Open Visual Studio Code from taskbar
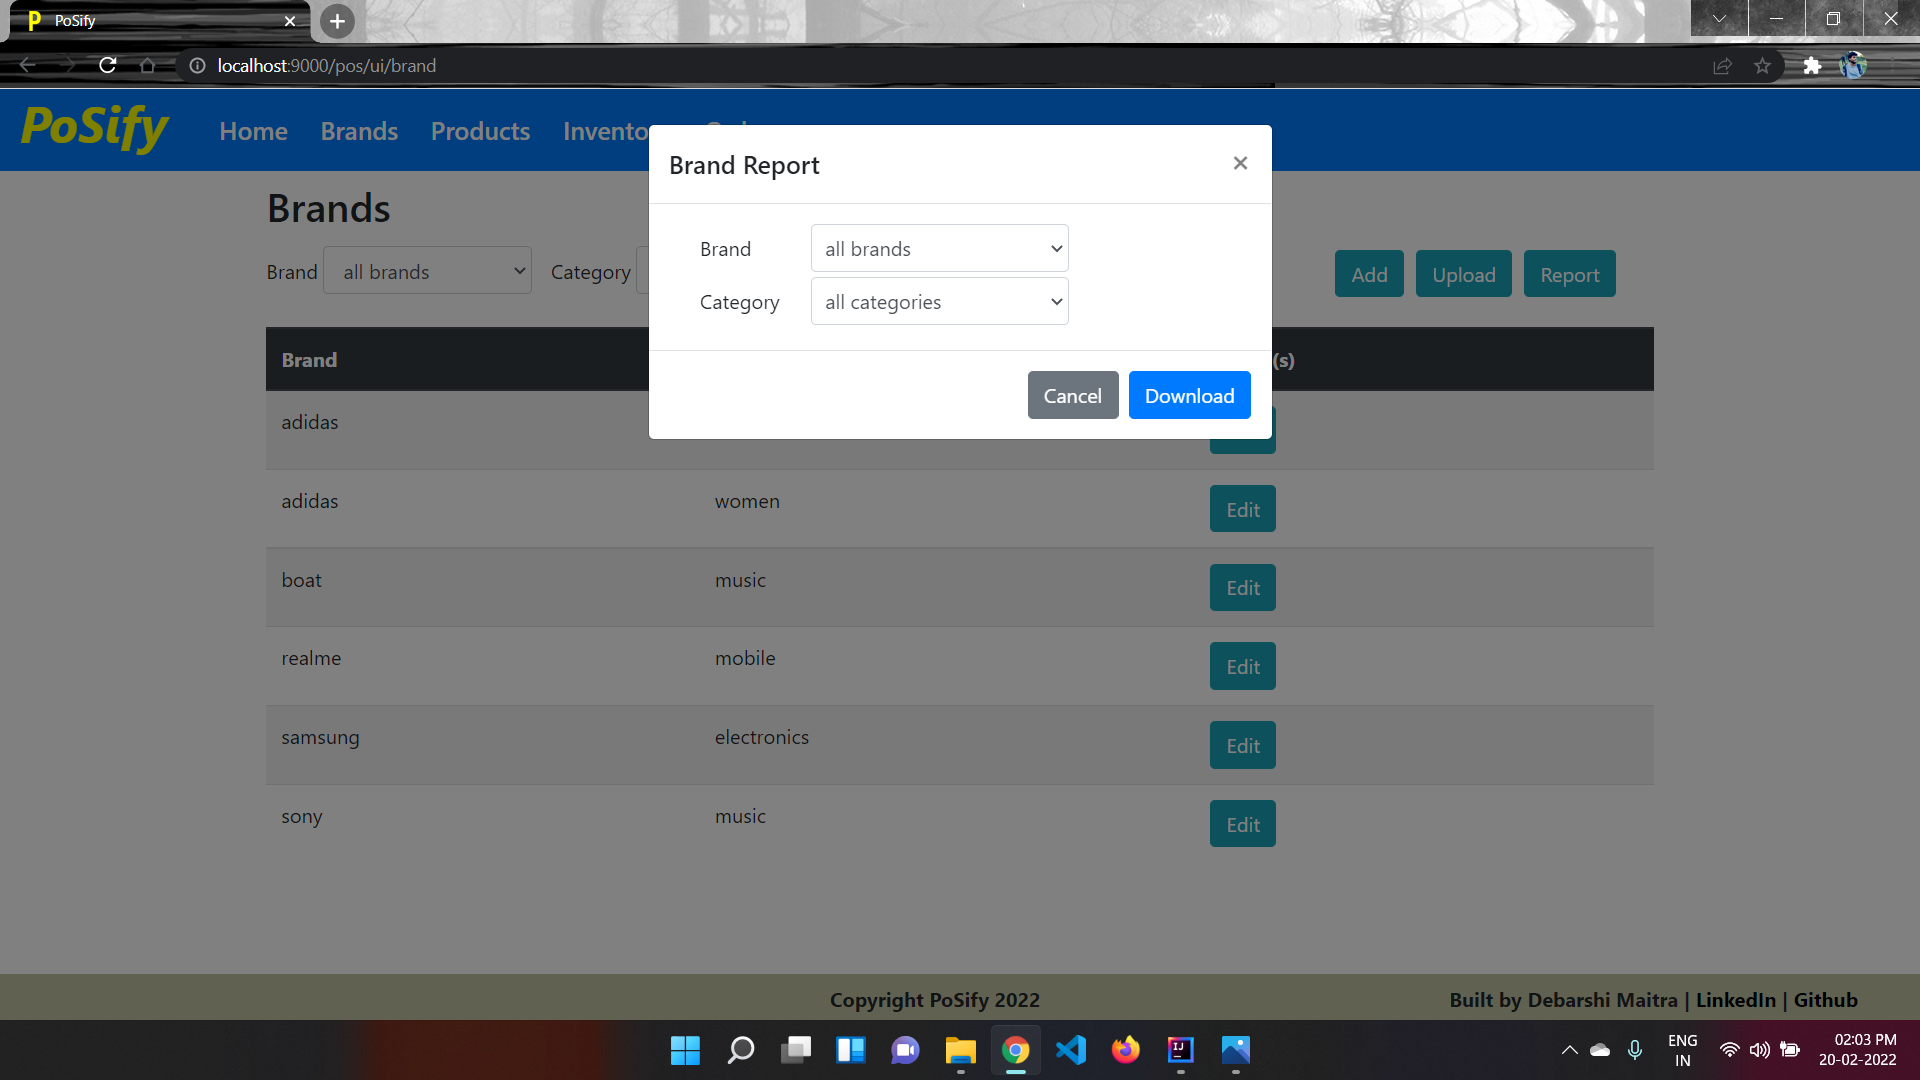 [x=1070, y=1050]
